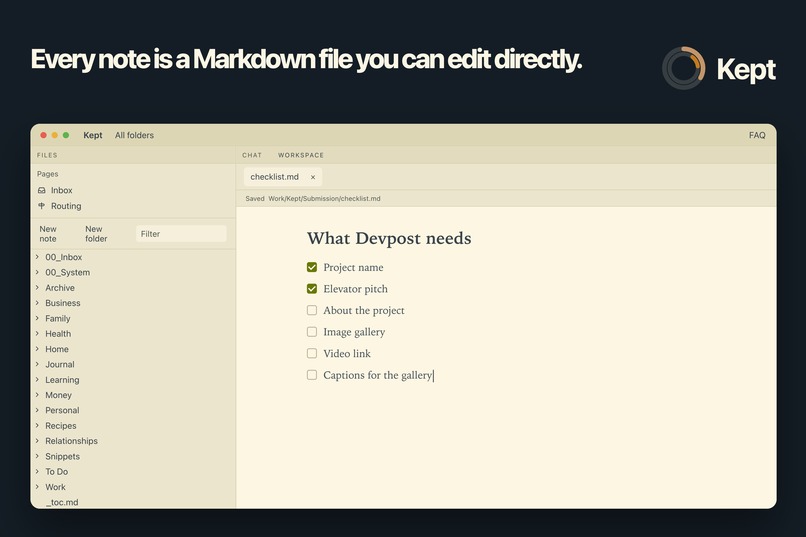Expand the Health folder chevron

pos(38,334)
